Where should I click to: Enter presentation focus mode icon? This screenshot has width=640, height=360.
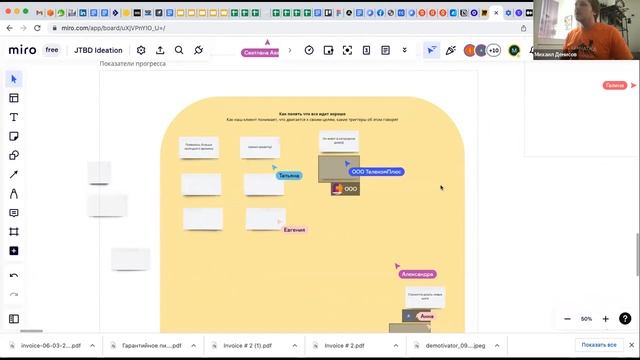(347, 50)
